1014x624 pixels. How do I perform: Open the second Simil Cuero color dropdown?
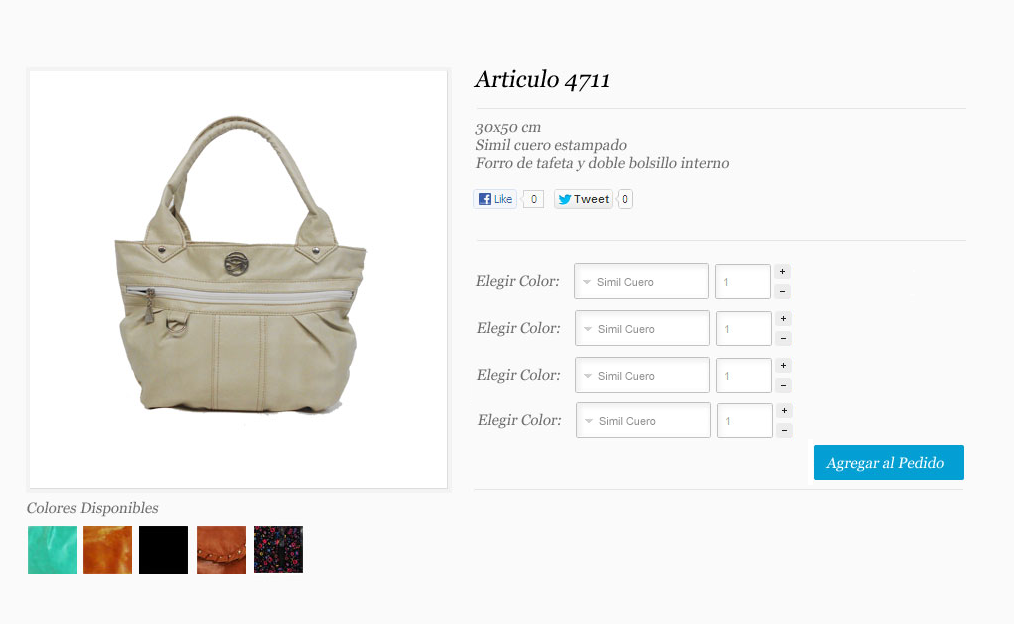coord(642,328)
